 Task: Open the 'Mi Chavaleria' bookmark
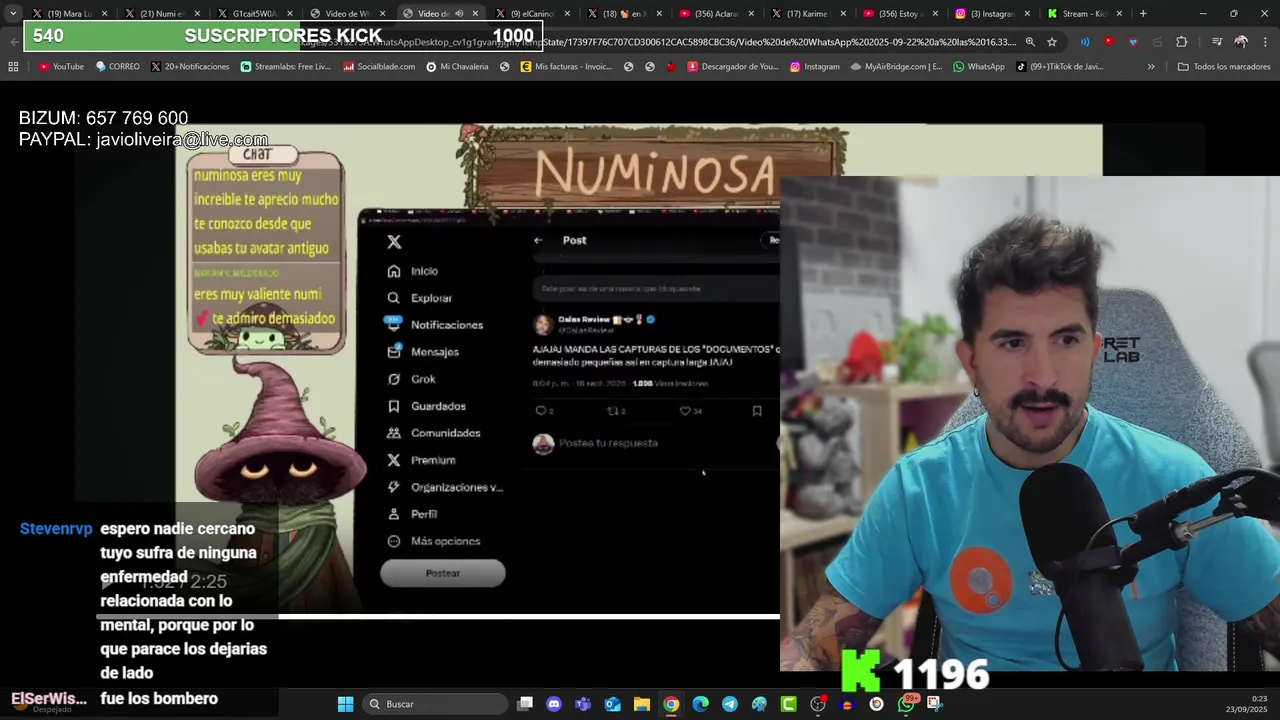coord(457,66)
